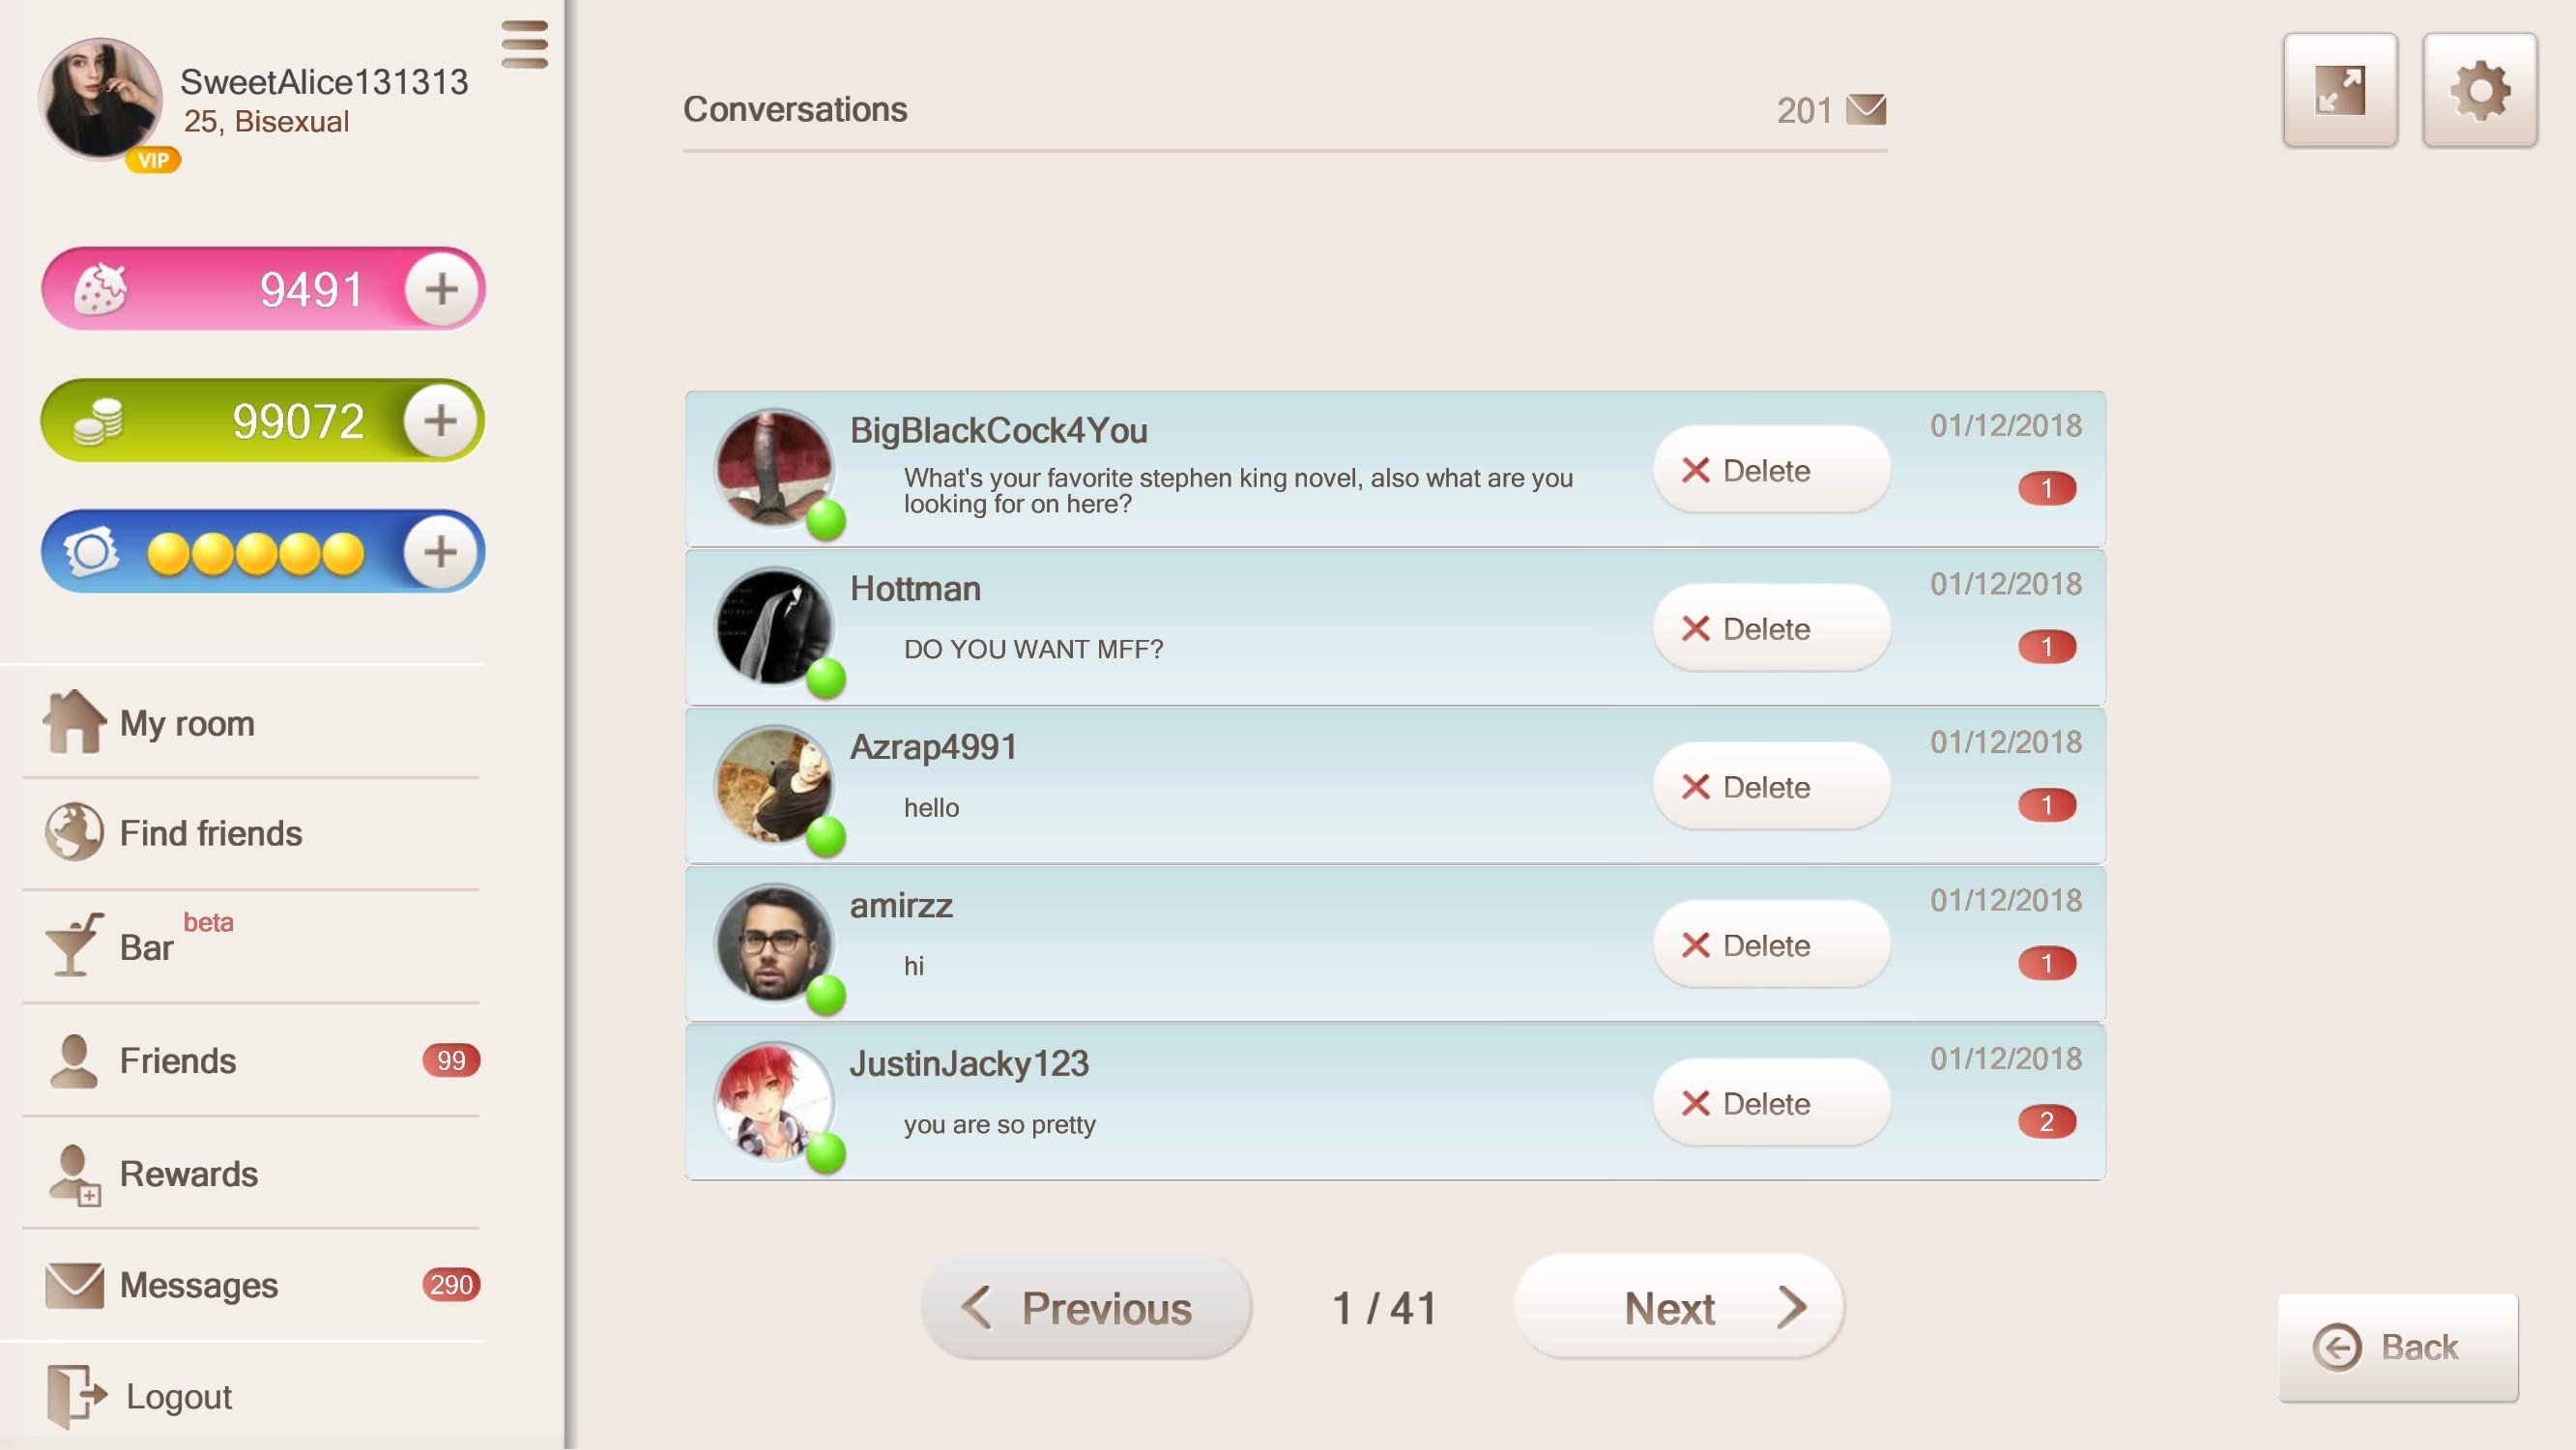Delete the JustinJacky123 conversation
This screenshot has height=1450, width=2576.
[1771, 1103]
